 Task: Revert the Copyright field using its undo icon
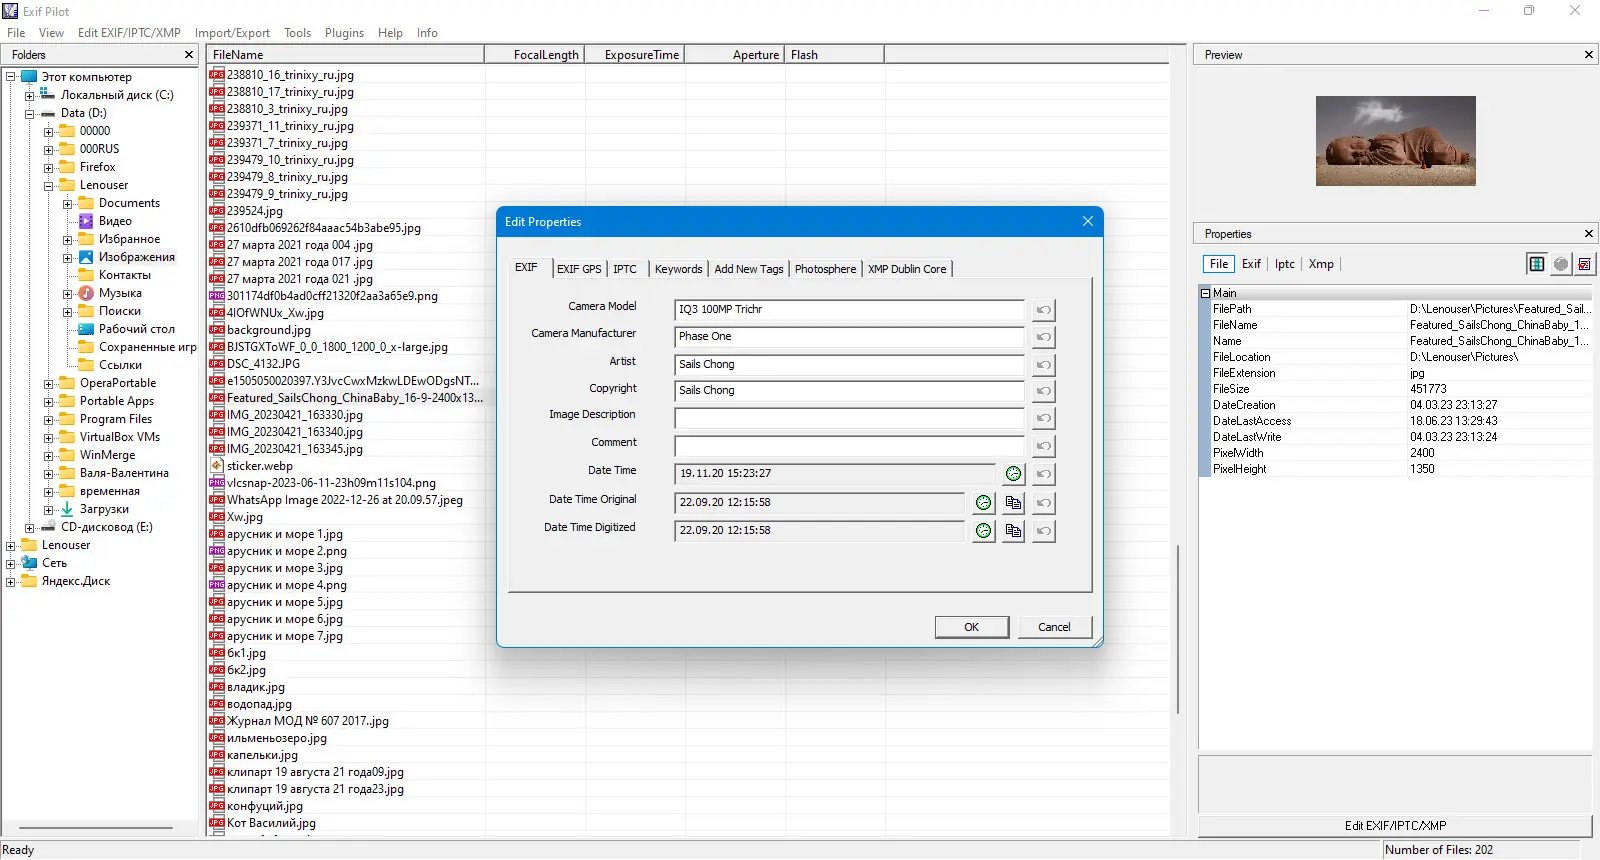(x=1043, y=391)
